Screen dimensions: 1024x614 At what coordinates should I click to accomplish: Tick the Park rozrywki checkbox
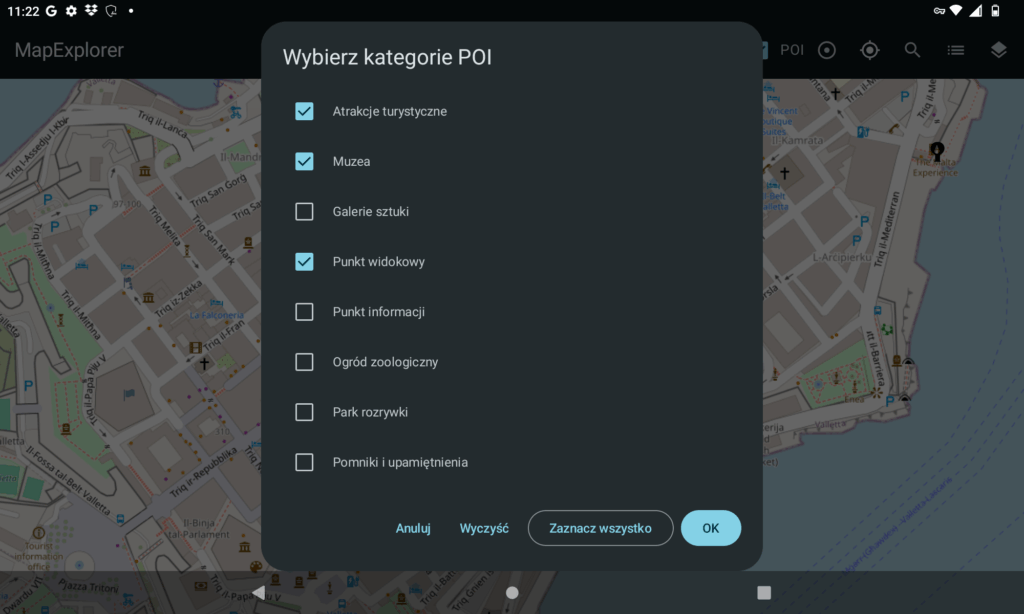tap(305, 412)
